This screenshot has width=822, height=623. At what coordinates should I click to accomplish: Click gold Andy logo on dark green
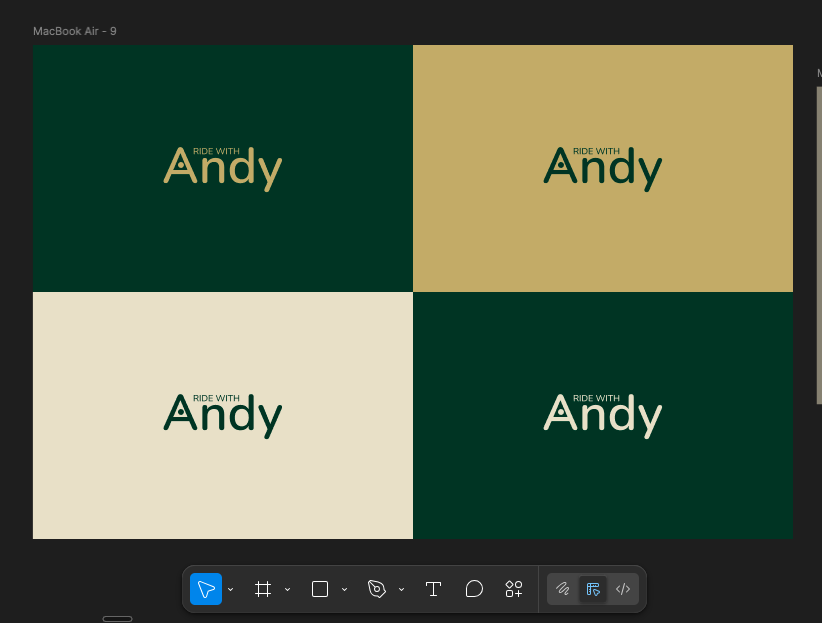(x=223, y=169)
